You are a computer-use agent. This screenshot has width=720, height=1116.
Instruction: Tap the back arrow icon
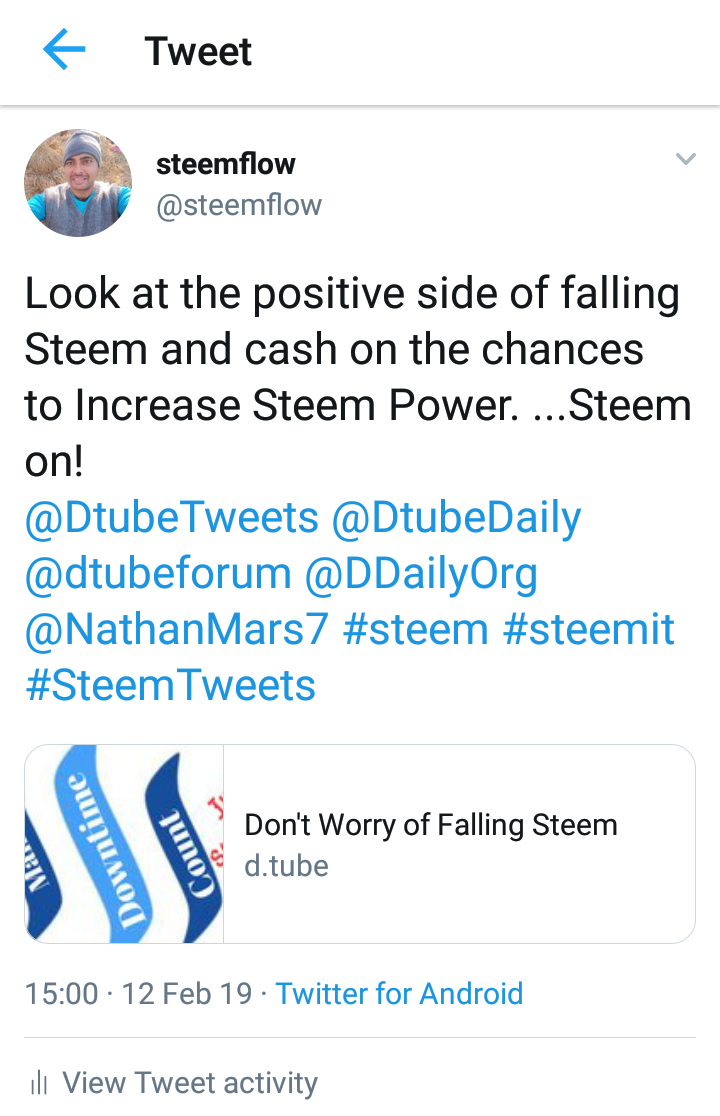(x=64, y=50)
